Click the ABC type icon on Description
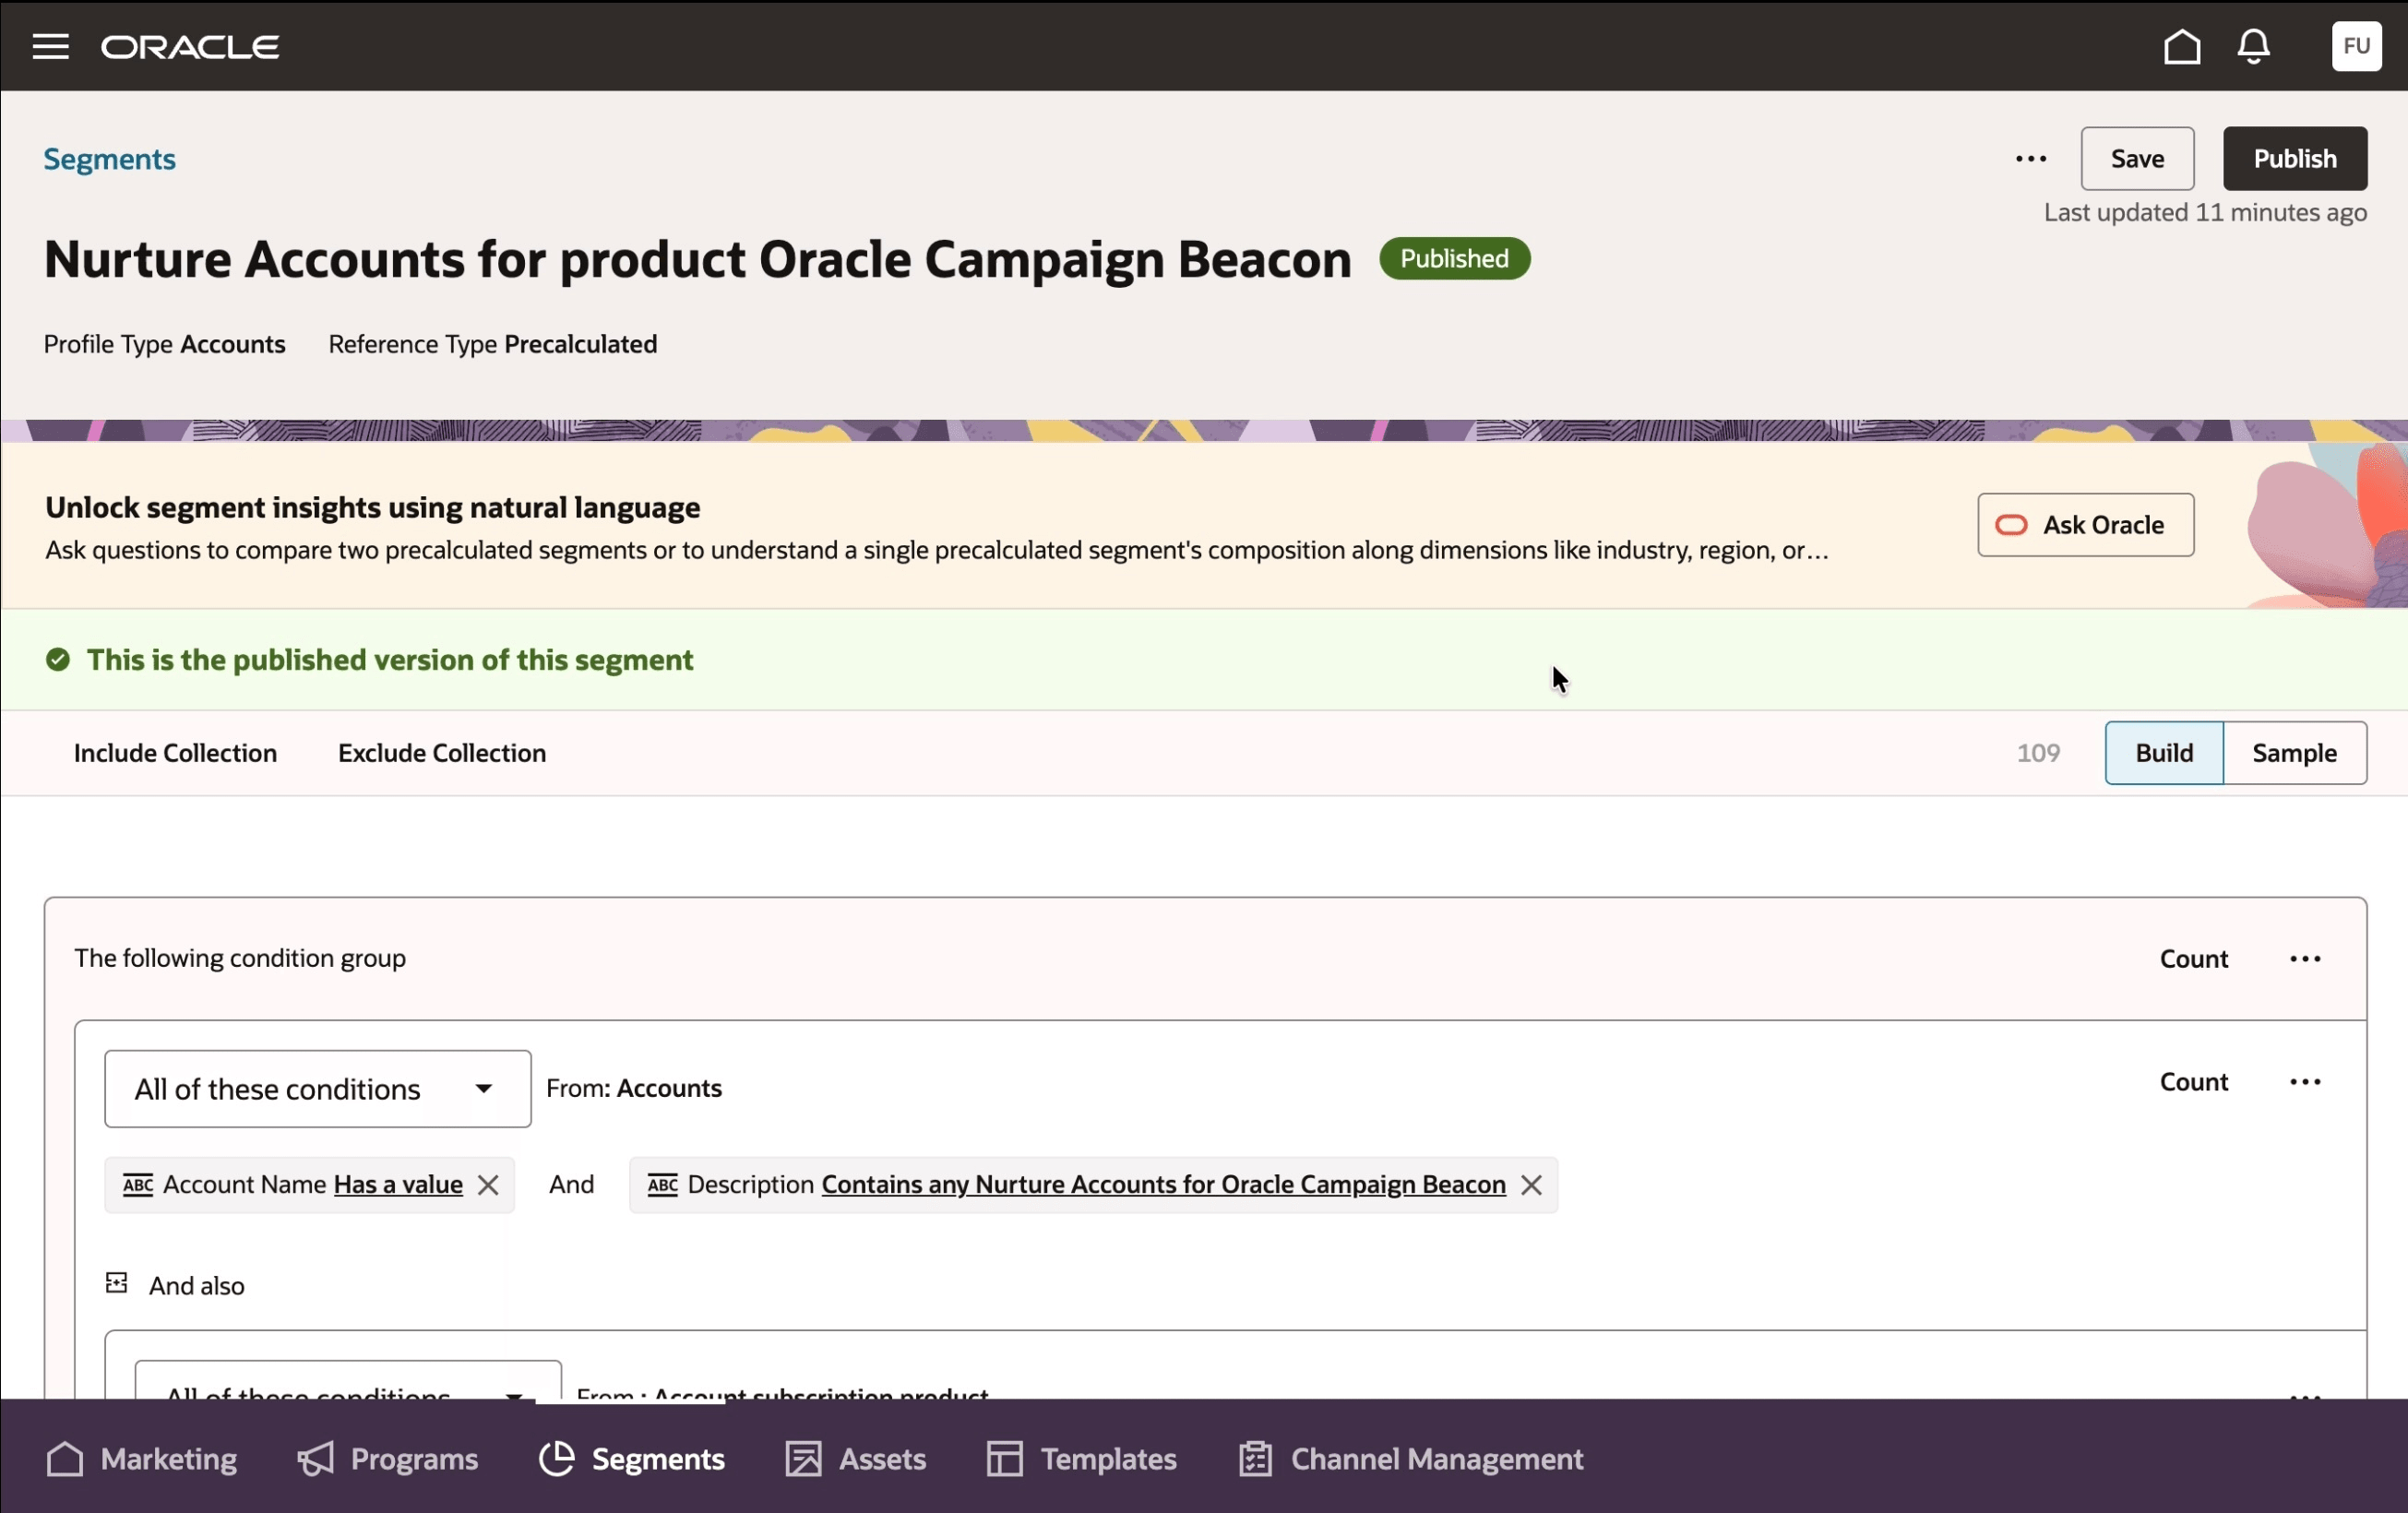Screen dimensions: 2408x1513 pos(662,1185)
